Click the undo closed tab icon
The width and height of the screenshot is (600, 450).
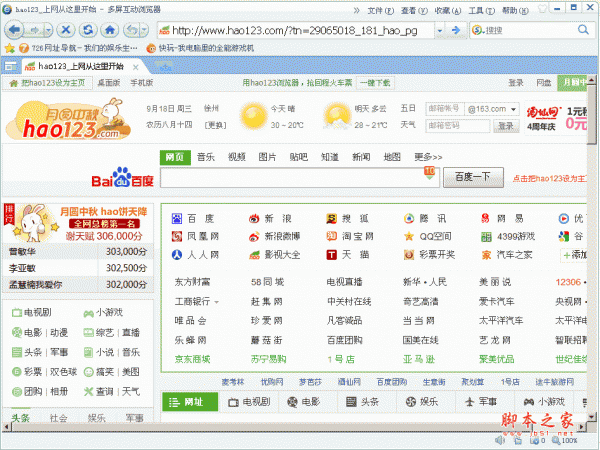(131, 30)
